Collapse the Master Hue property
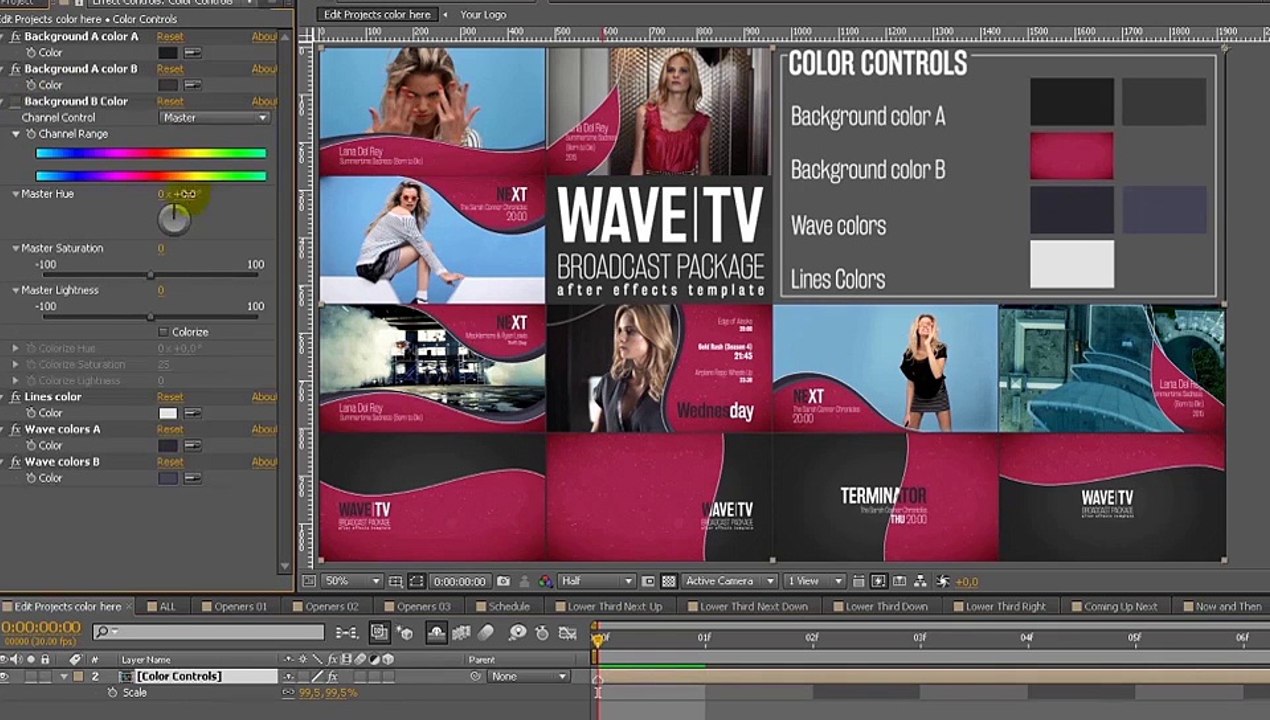1270x720 pixels. pyautogui.click(x=16, y=194)
